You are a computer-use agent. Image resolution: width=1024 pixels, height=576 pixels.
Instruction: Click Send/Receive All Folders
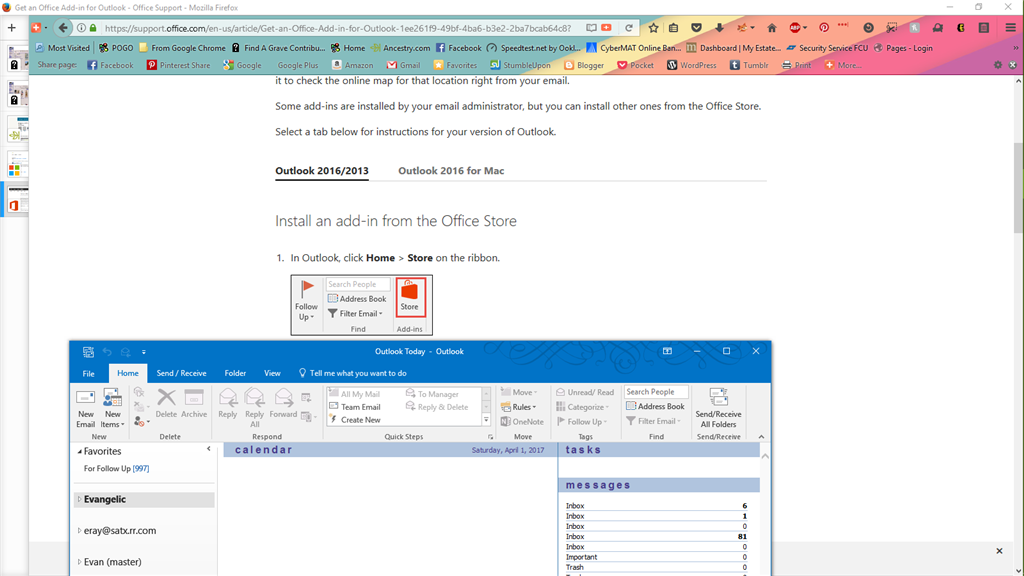click(x=718, y=409)
